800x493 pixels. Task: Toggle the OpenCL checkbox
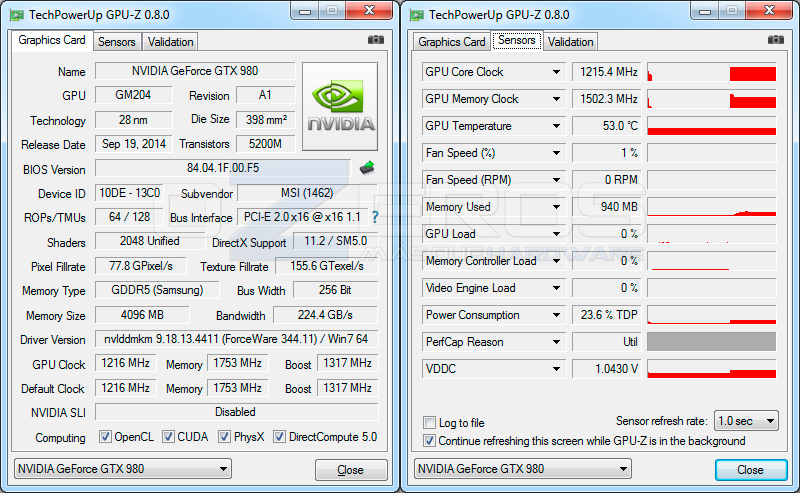point(105,437)
